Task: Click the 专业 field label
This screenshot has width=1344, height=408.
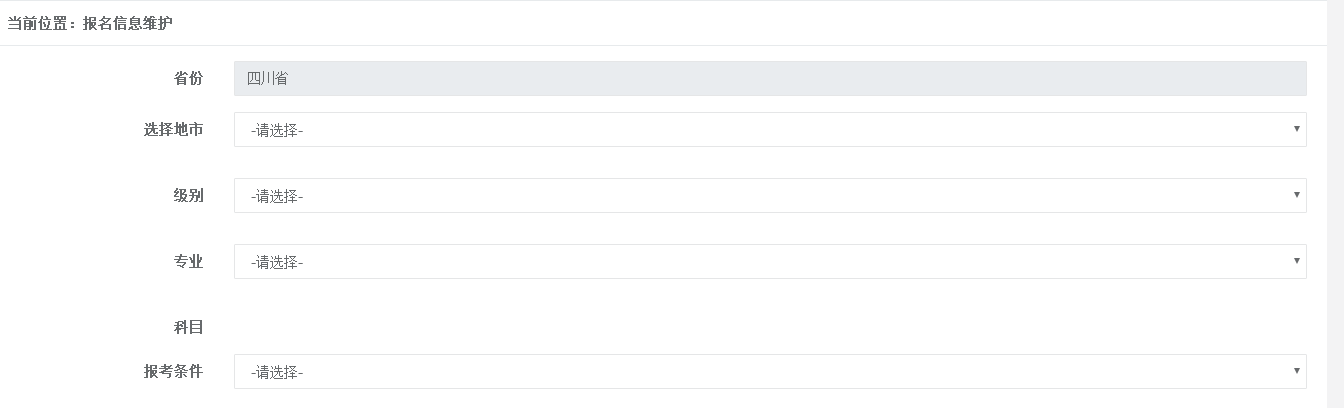Action: (188, 261)
